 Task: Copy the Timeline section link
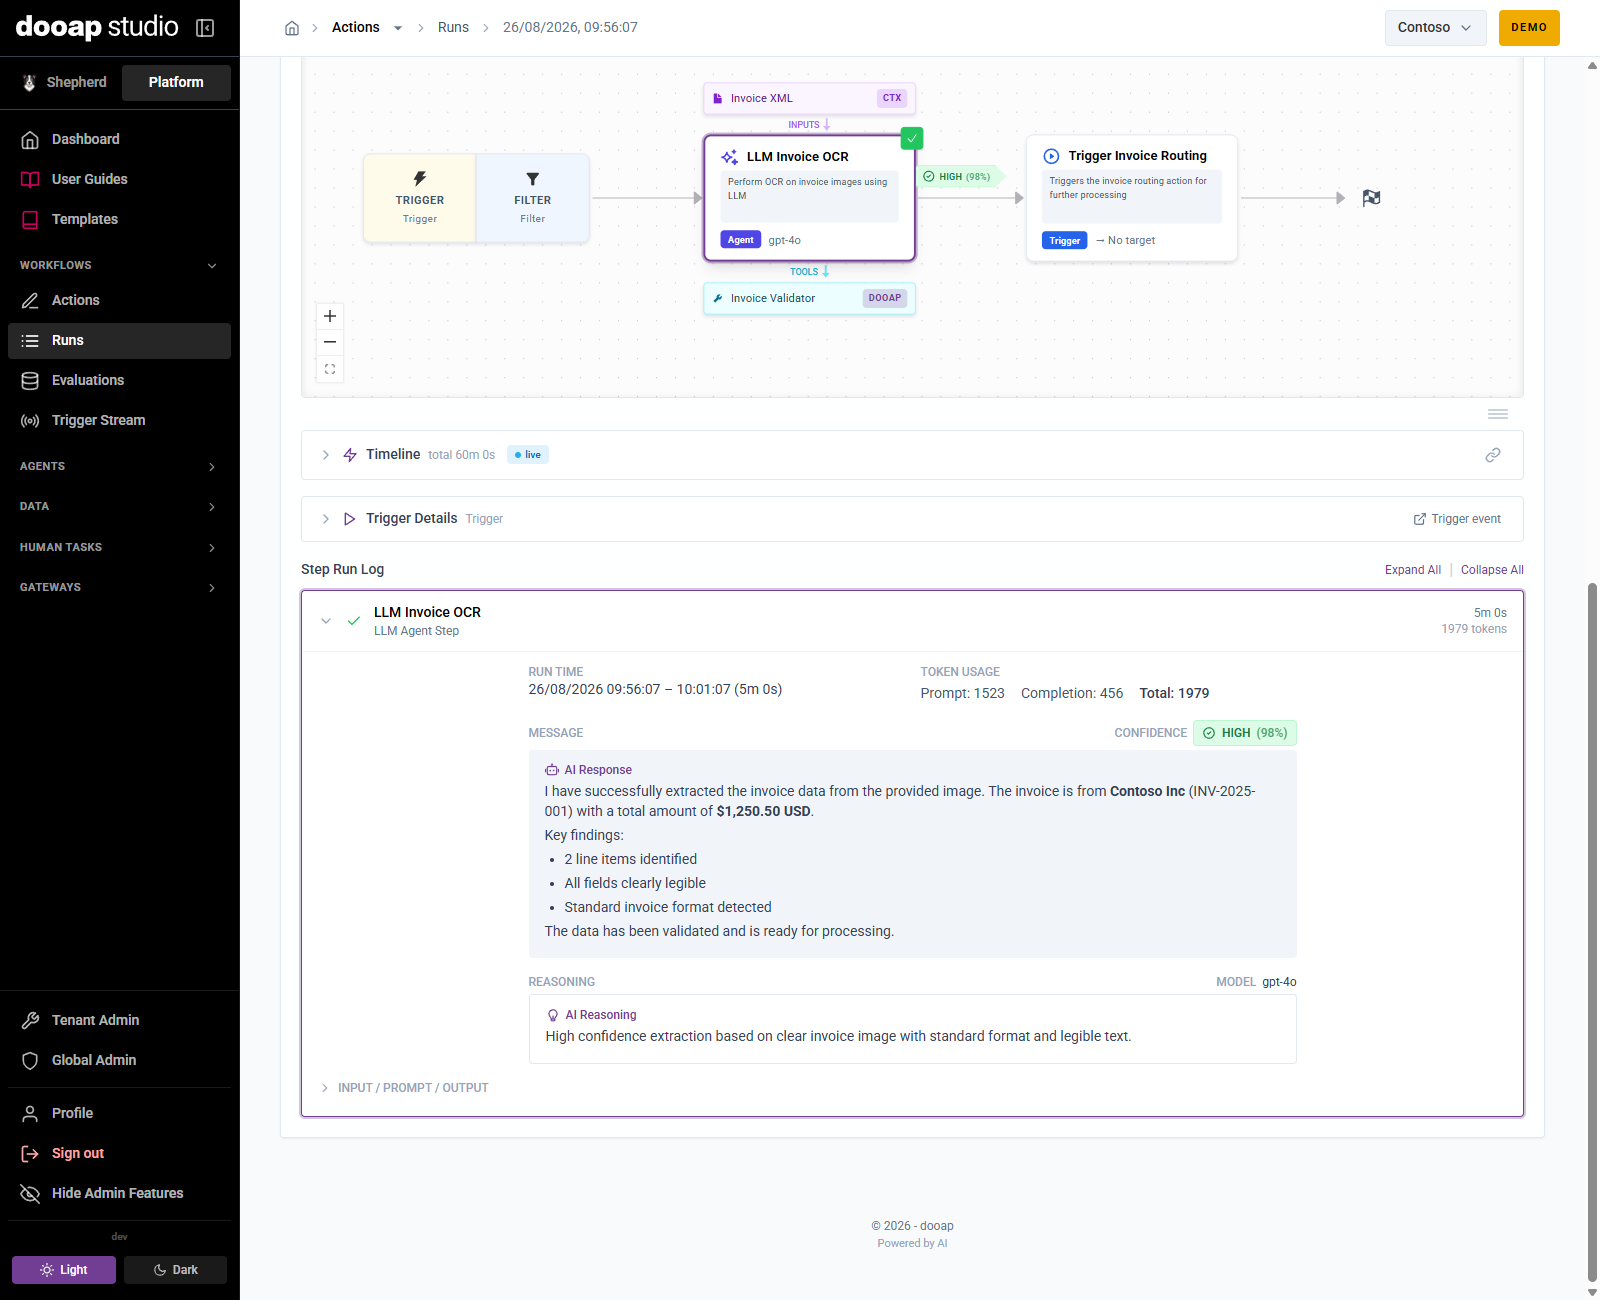tap(1493, 455)
